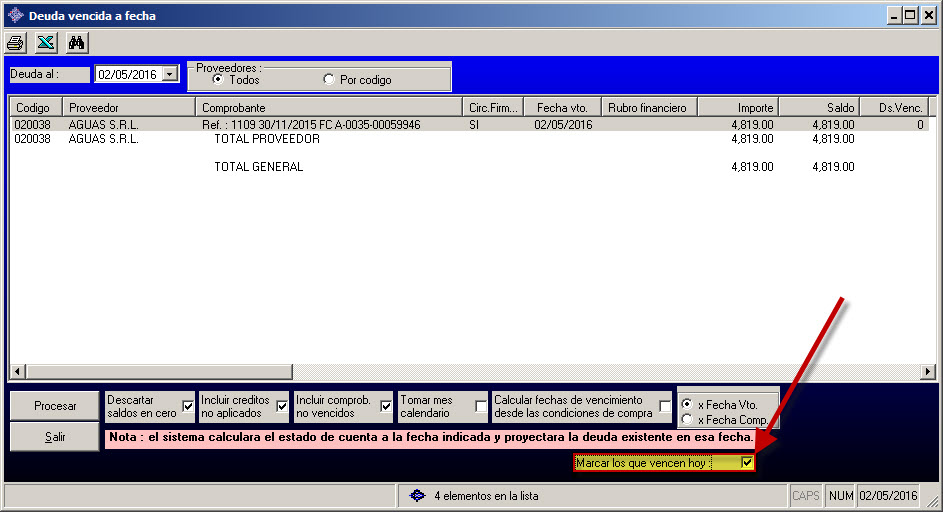Open search with the binoculars icon
The height and width of the screenshot is (512, 943).
pyautogui.click(x=76, y=42)
